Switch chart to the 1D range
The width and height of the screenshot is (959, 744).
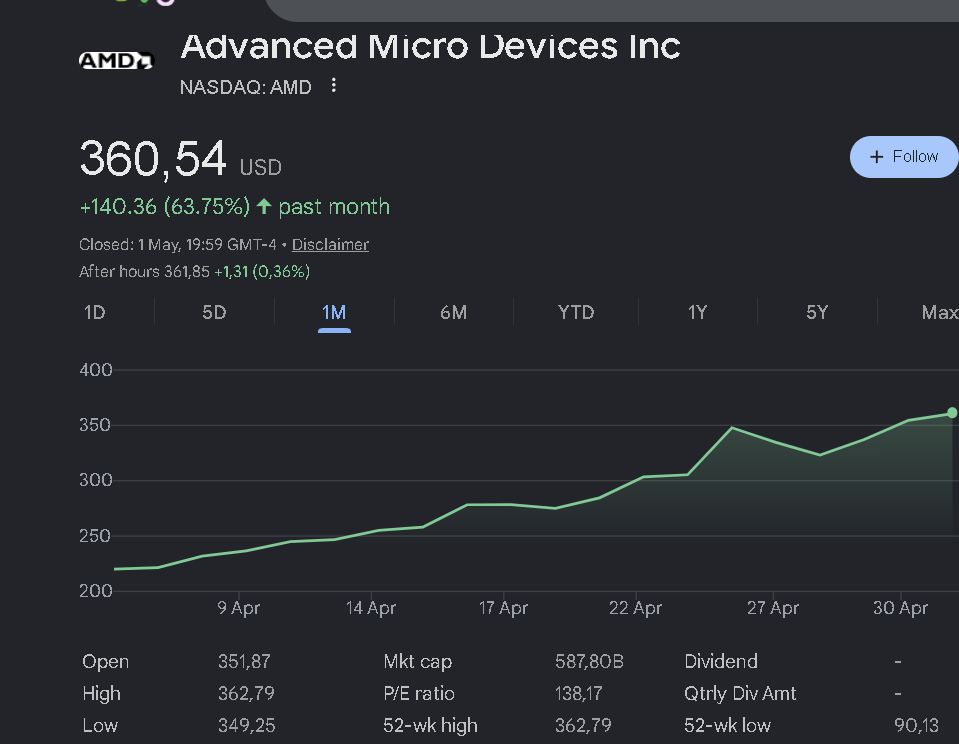click(x=94, y=313)
